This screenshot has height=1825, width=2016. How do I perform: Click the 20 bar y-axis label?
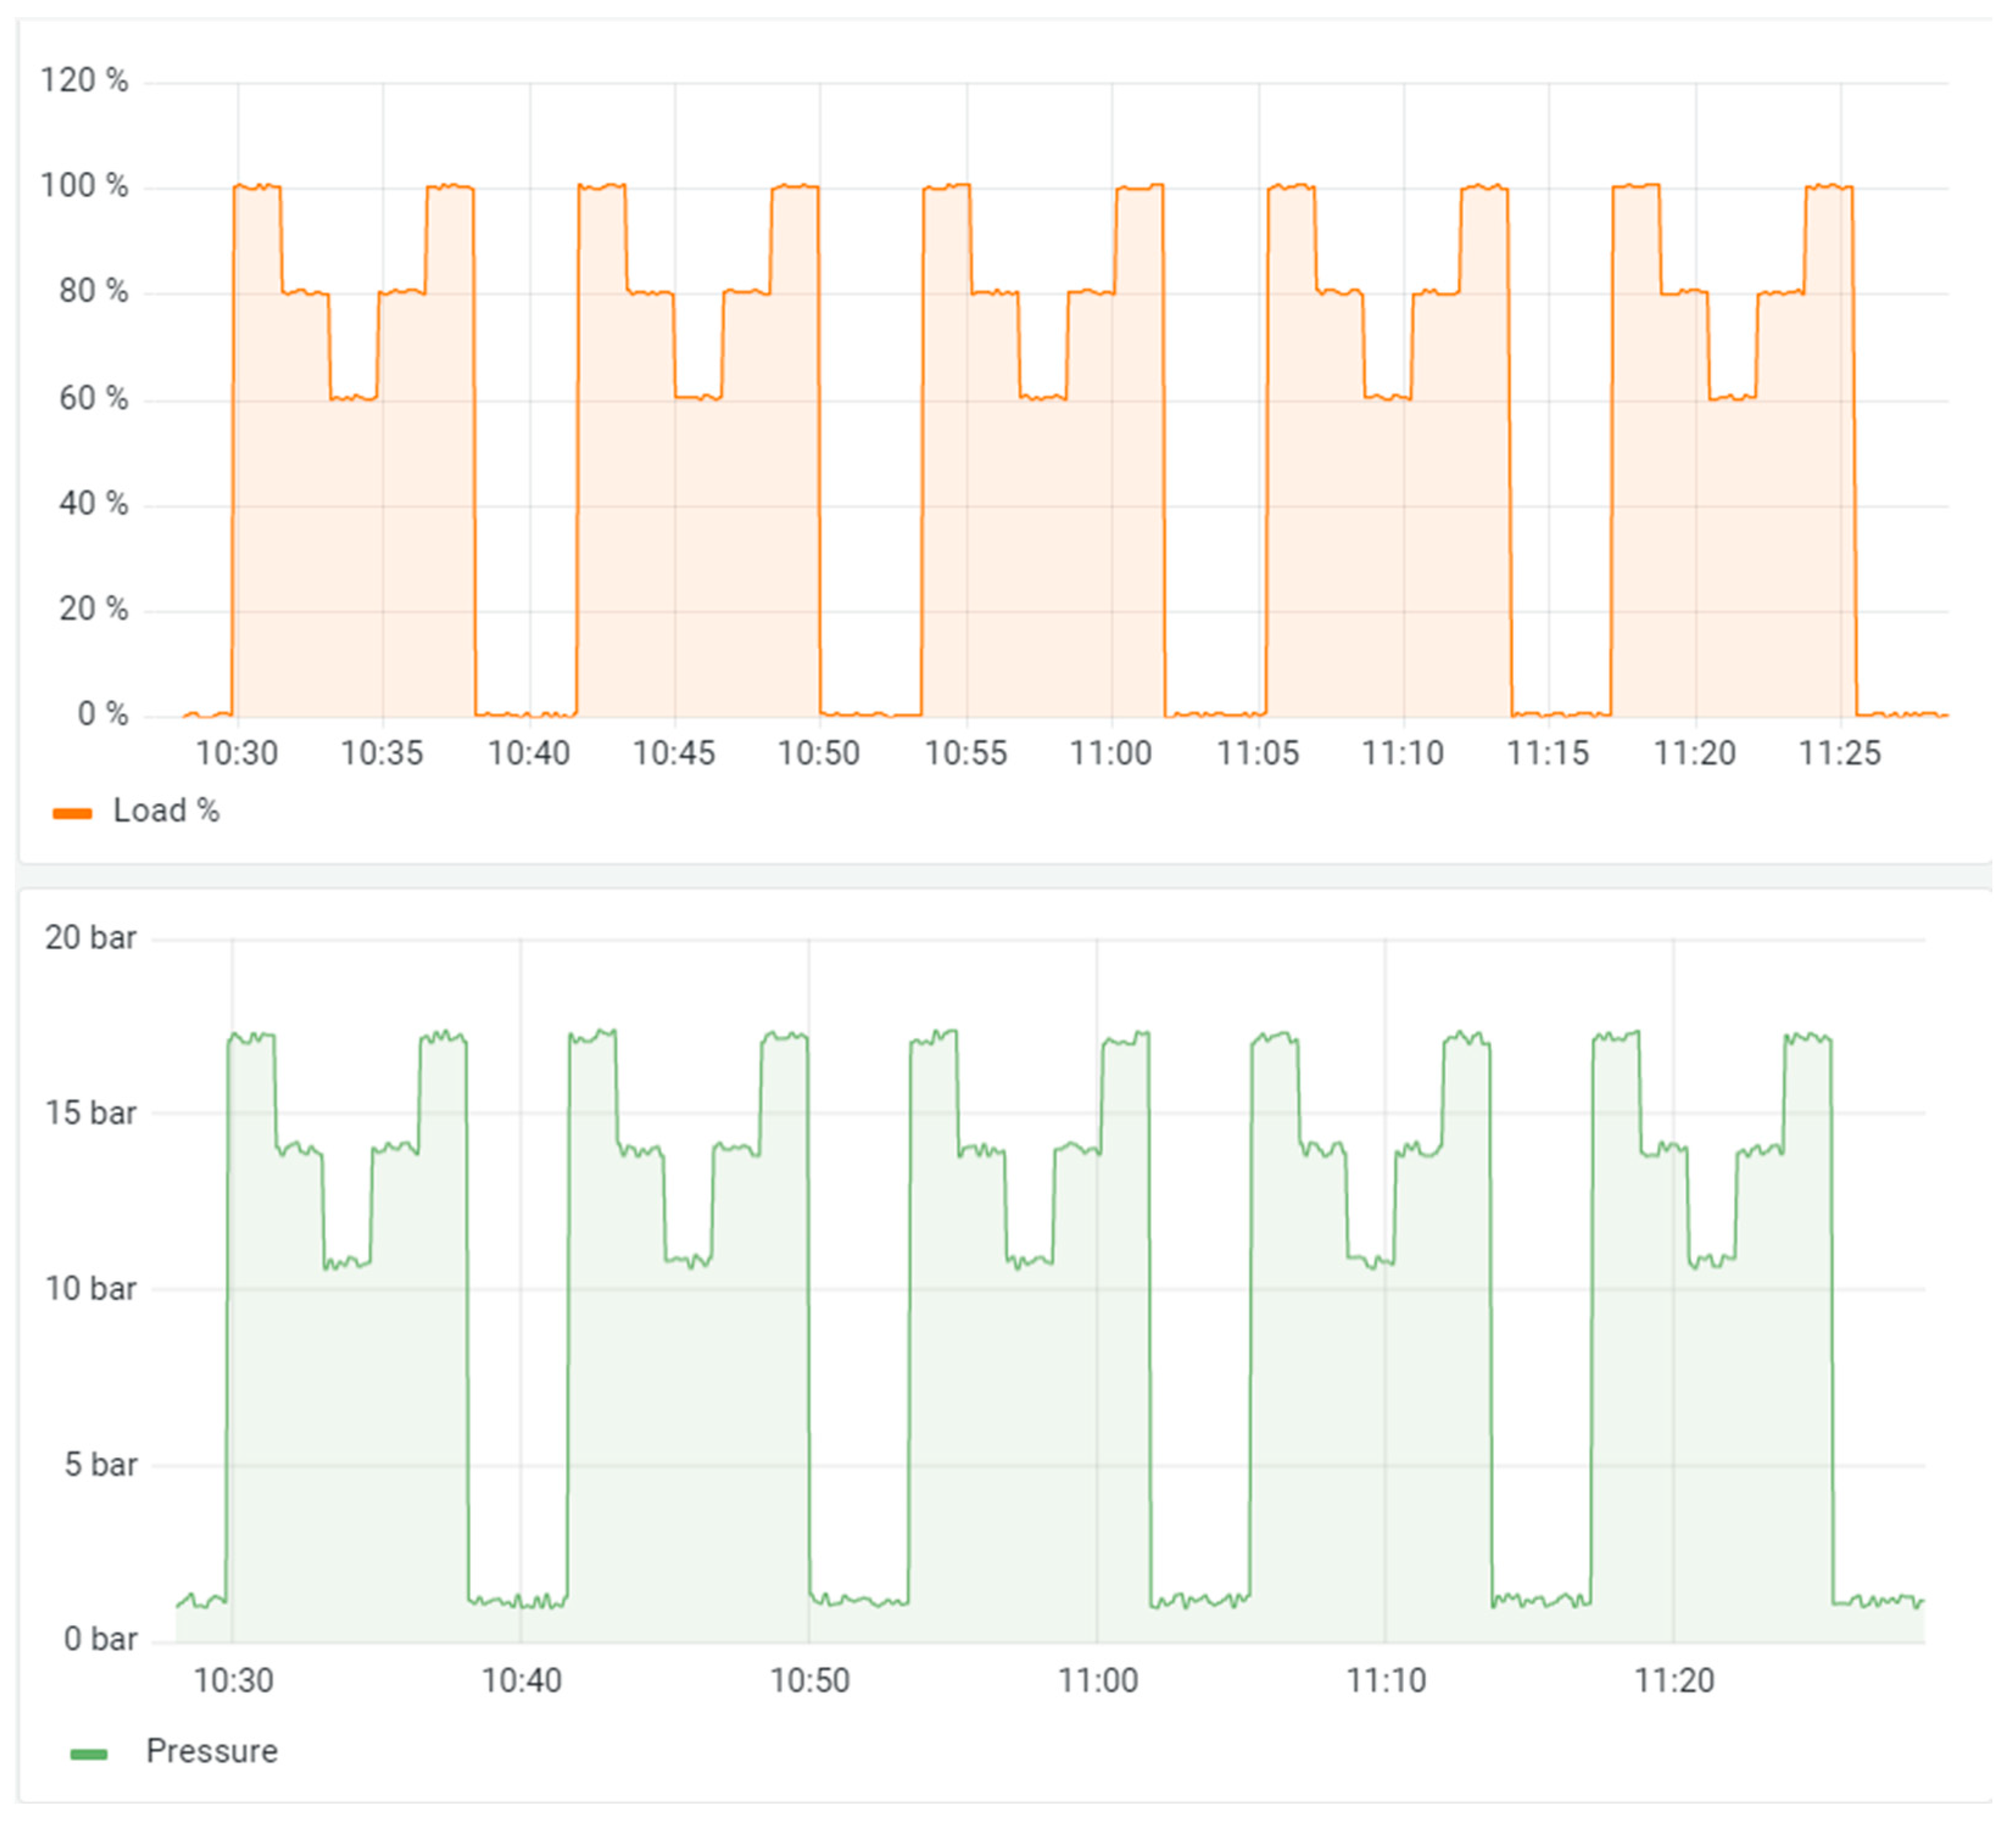point(90,938)
